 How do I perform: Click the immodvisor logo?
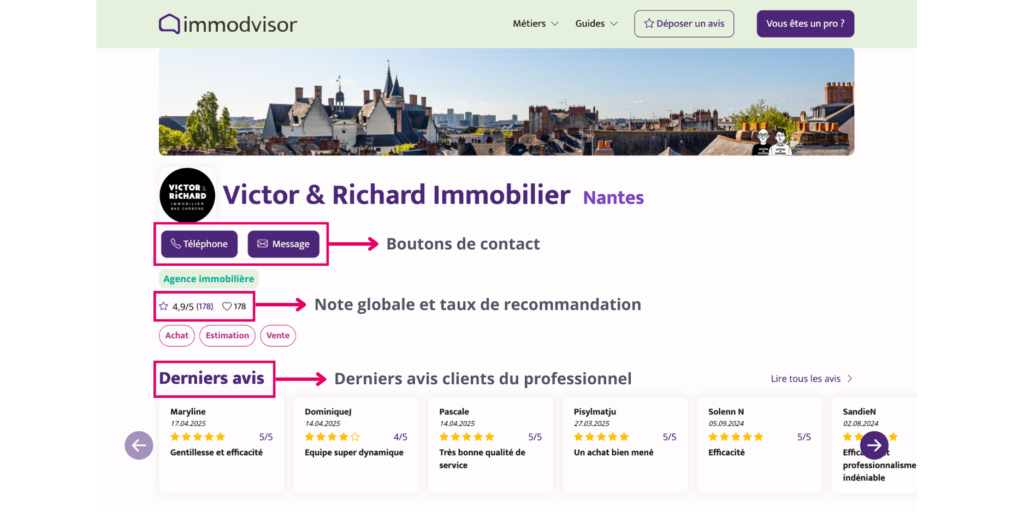click(x=227, y=24)
